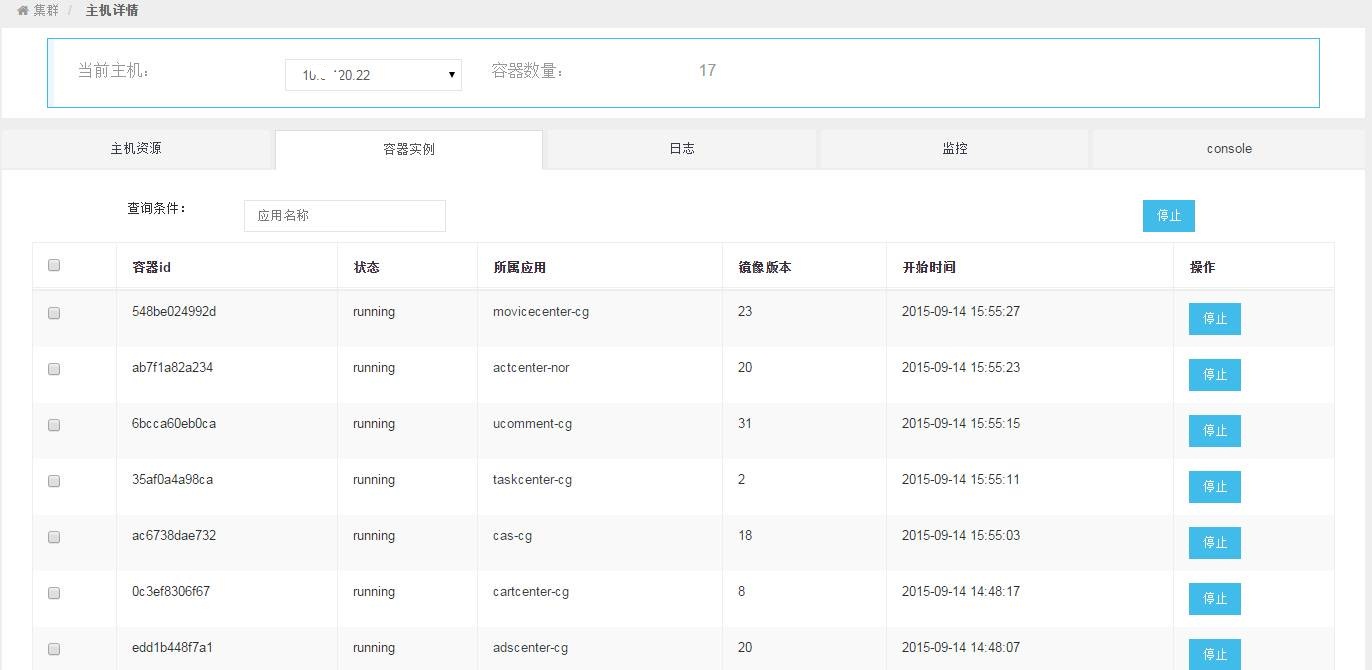Select the checkbox for edd1b448f7a1
The image size is (1372, 670).
54,649
